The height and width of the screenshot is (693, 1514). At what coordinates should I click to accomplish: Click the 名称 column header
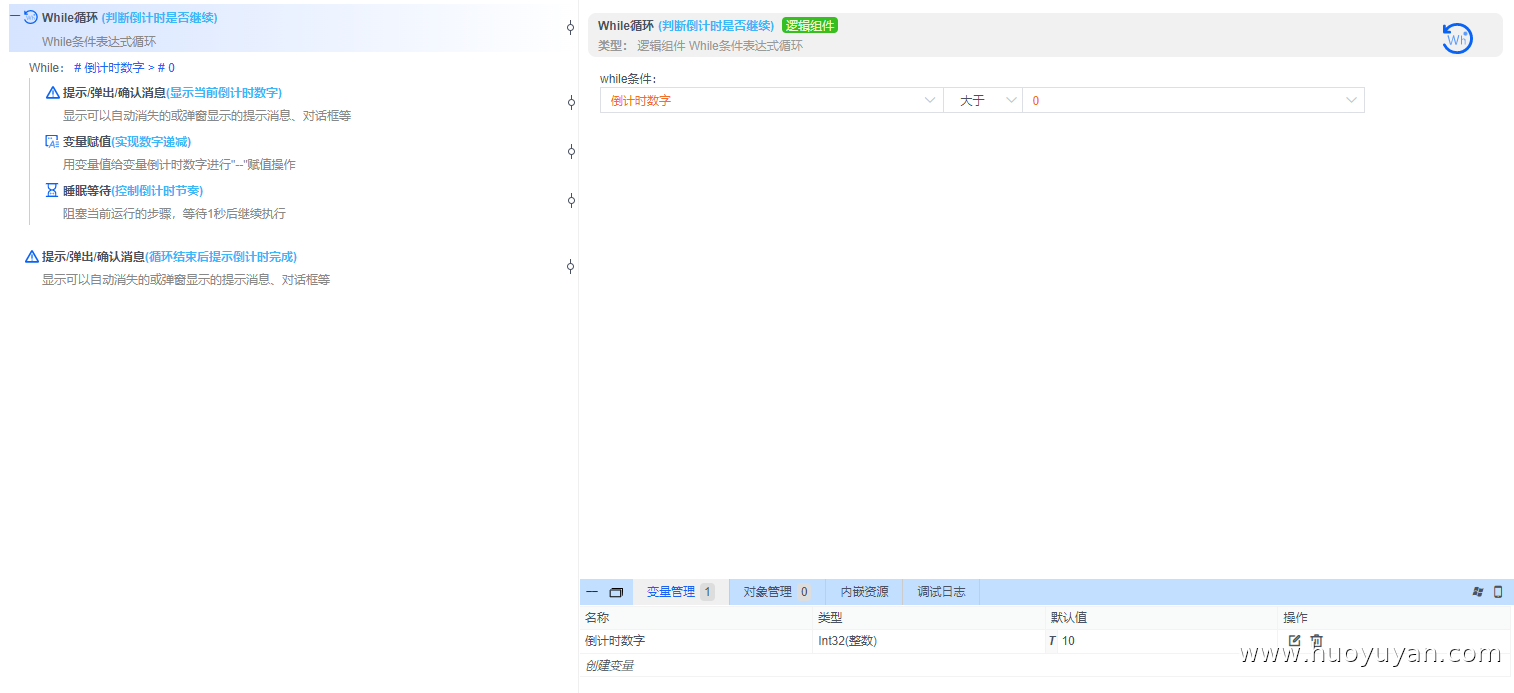point(597,617)
